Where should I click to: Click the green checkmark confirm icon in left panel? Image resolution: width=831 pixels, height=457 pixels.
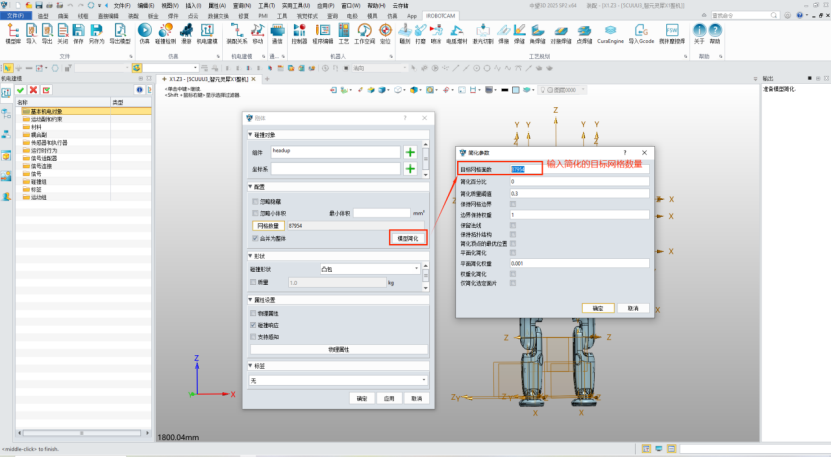[x=20, y=91]
